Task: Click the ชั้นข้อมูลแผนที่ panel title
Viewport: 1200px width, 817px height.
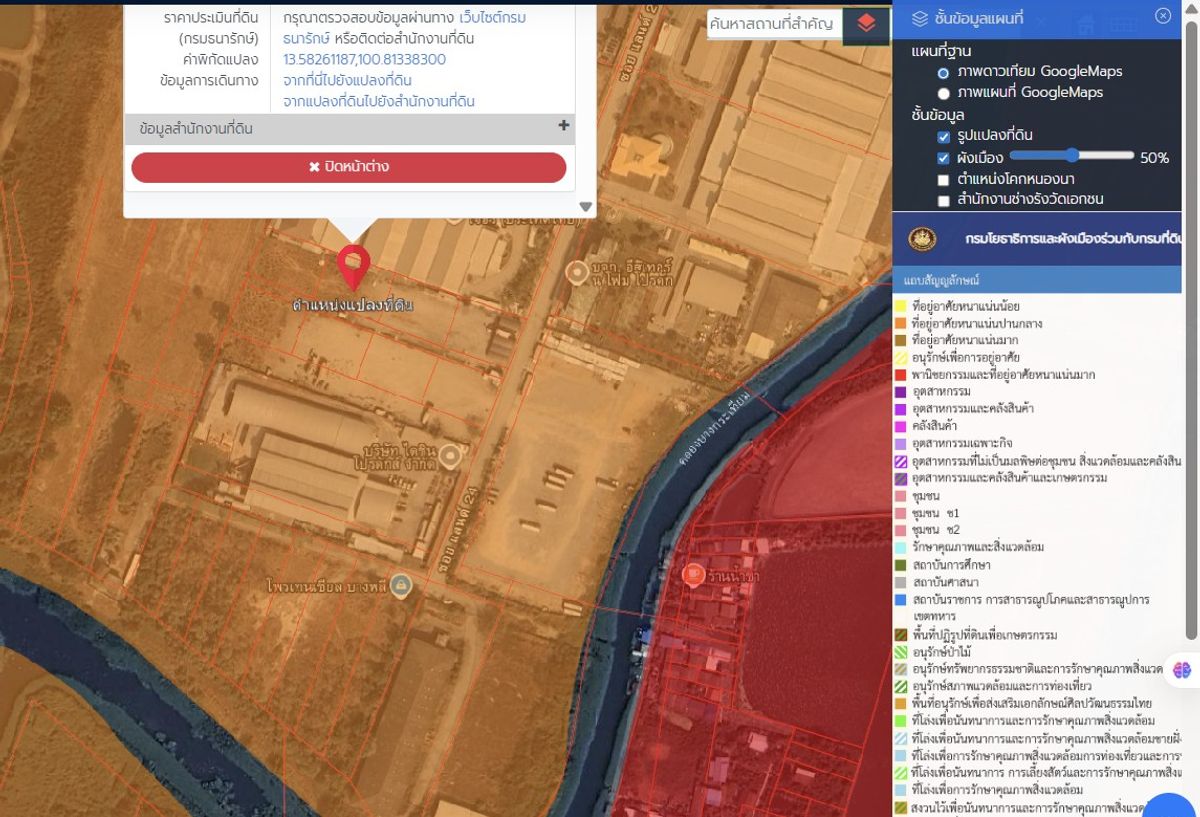Action: [978, 18]
